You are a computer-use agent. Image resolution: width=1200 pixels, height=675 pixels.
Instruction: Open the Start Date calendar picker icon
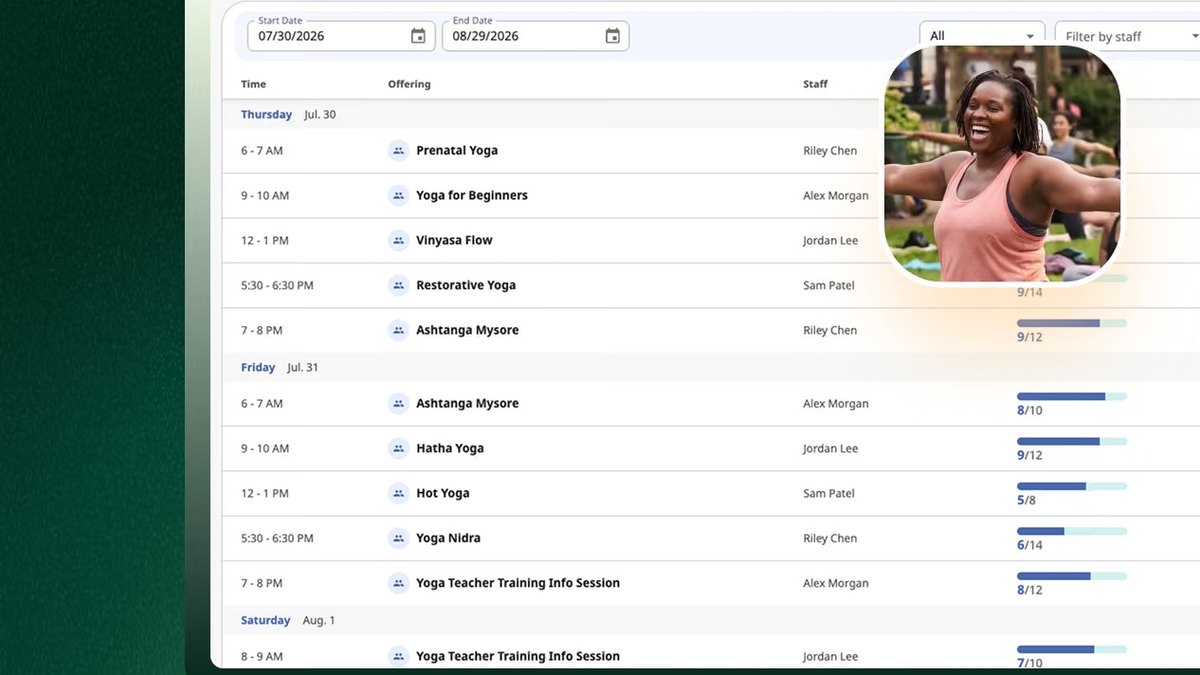[x=418, y=36]
